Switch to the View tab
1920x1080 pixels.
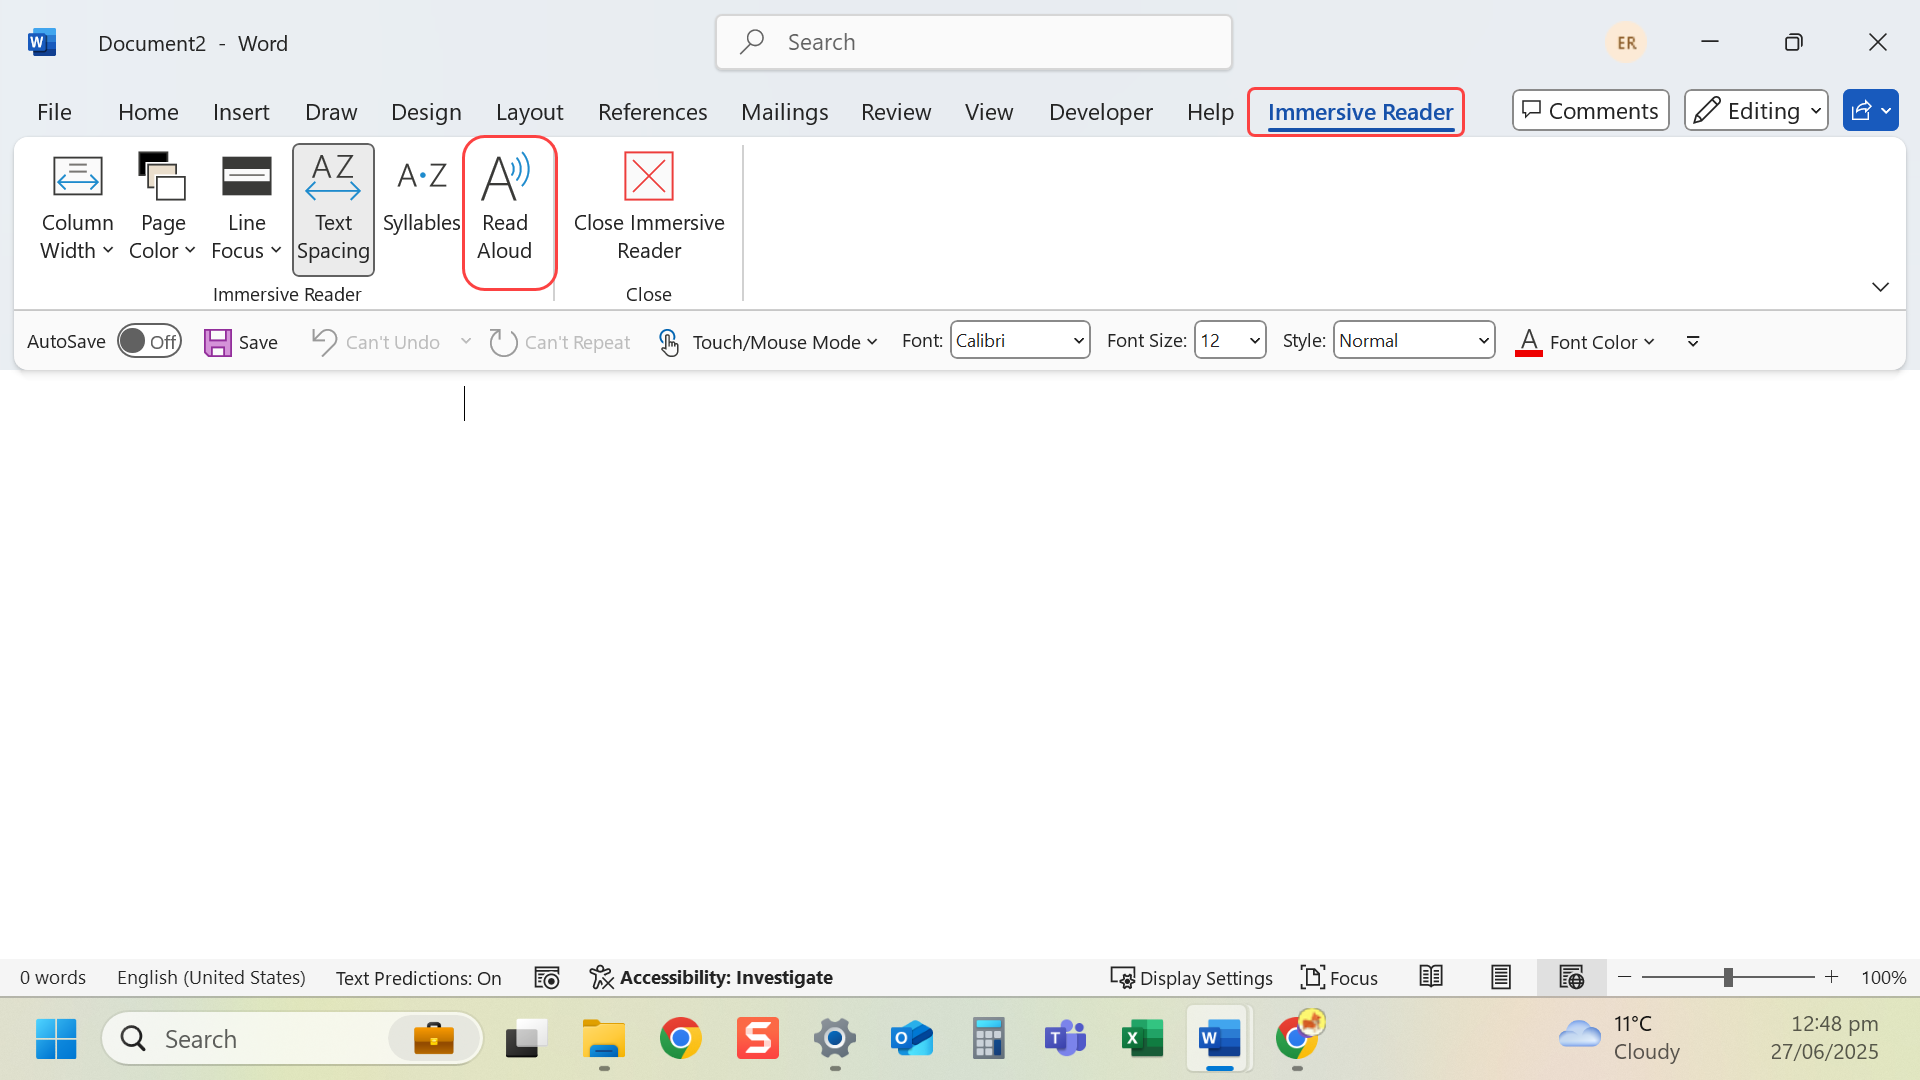click(989, 111)
